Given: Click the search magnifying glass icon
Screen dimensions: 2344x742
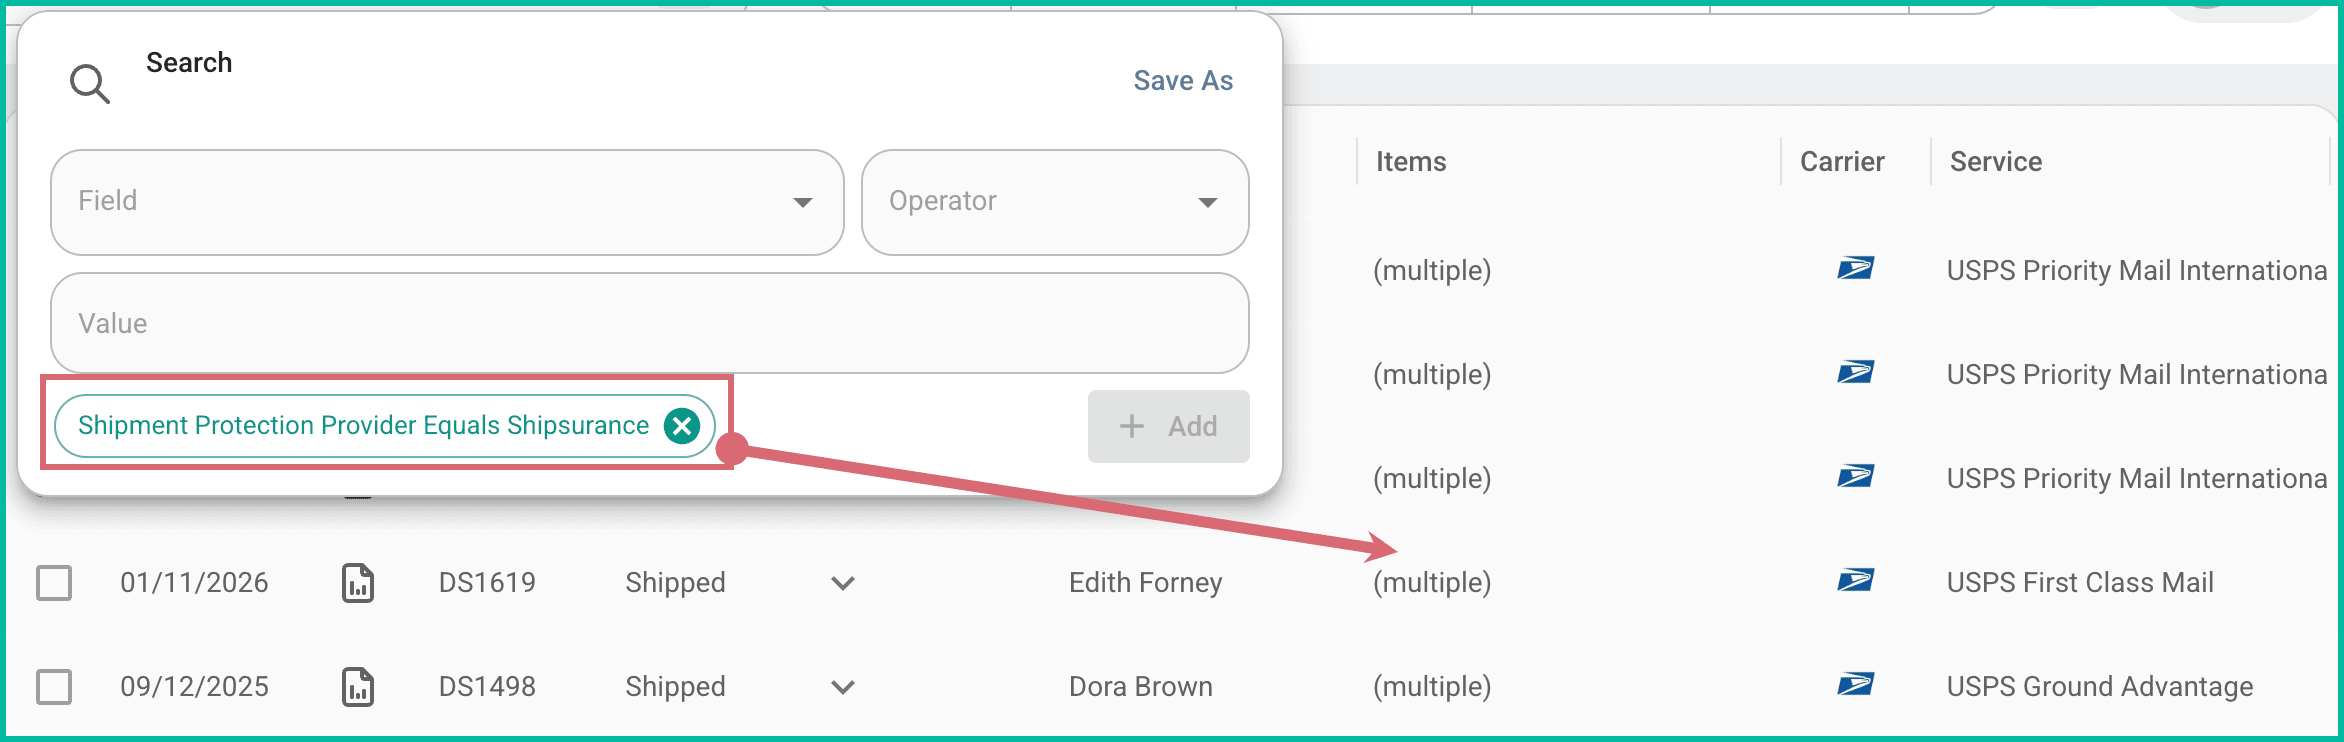Looking at the screenshot, I should tap(89, 82).
